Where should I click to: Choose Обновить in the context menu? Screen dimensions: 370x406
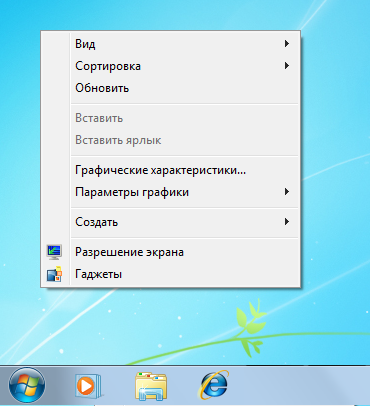pyautogui.click(x=170, y=88)
